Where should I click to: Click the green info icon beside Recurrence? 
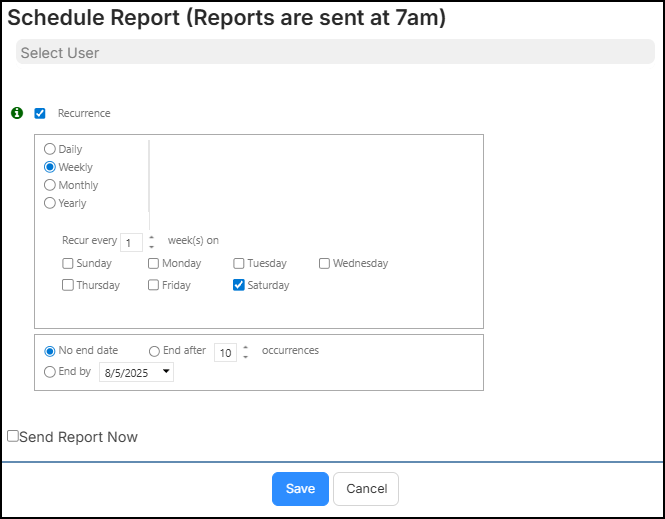[x=17, y=113]
